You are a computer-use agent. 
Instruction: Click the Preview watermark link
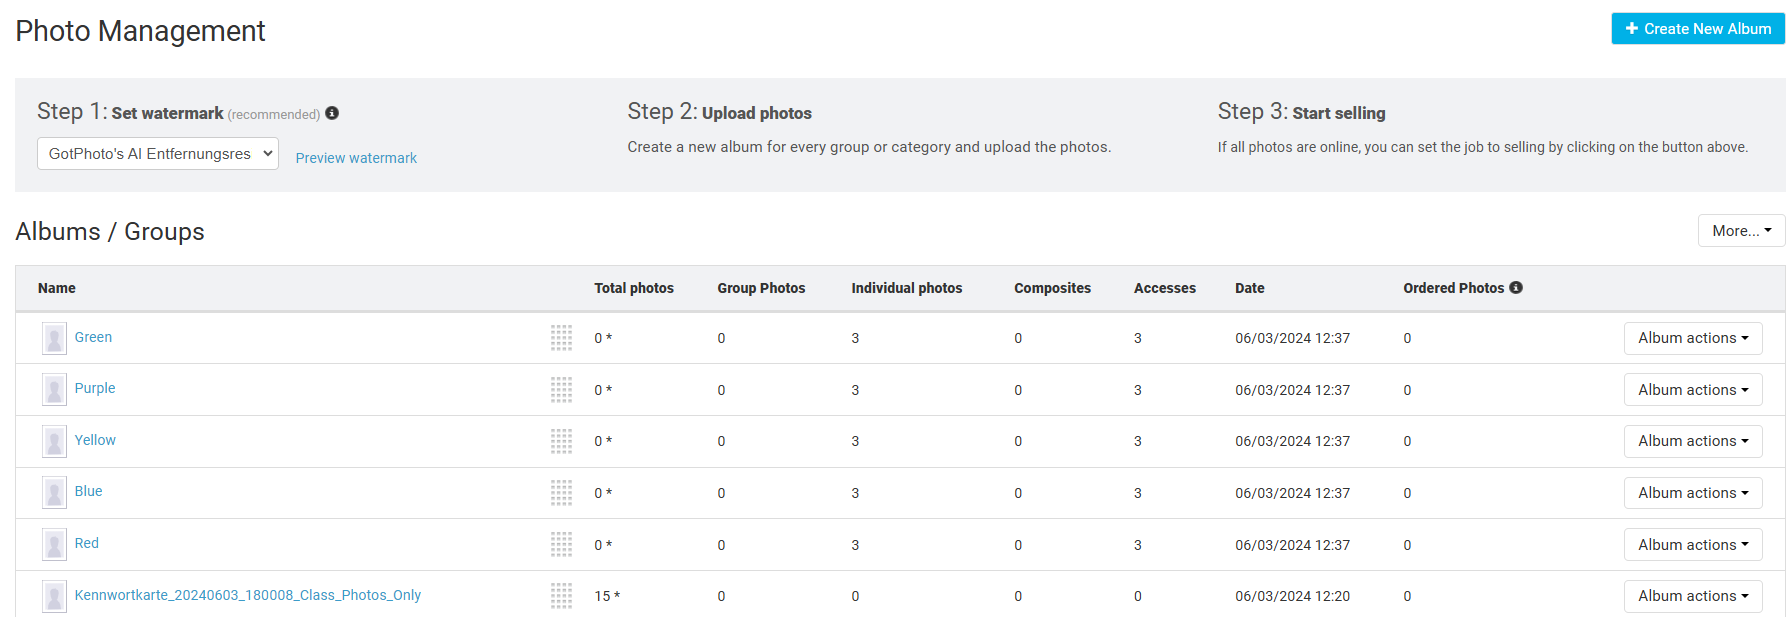[x=356, y=158]
